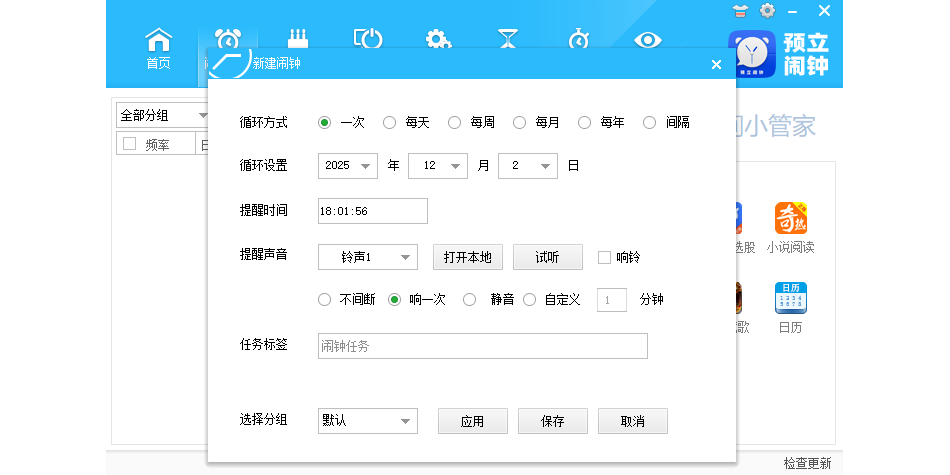Open the stopwatch section
Viewport: 950px width, 475px height.
[x=578, y=40]
